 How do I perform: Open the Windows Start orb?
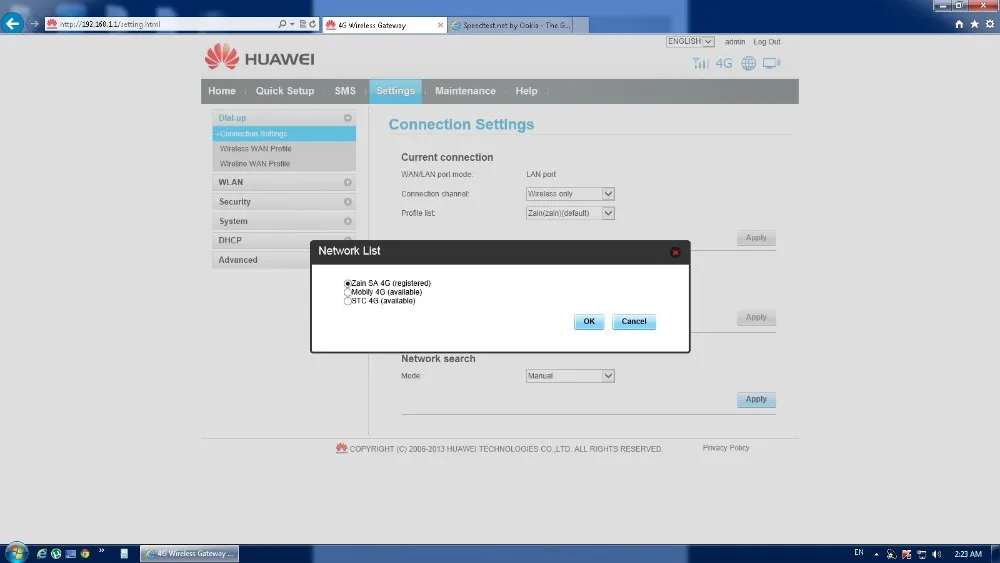point(17,553)
